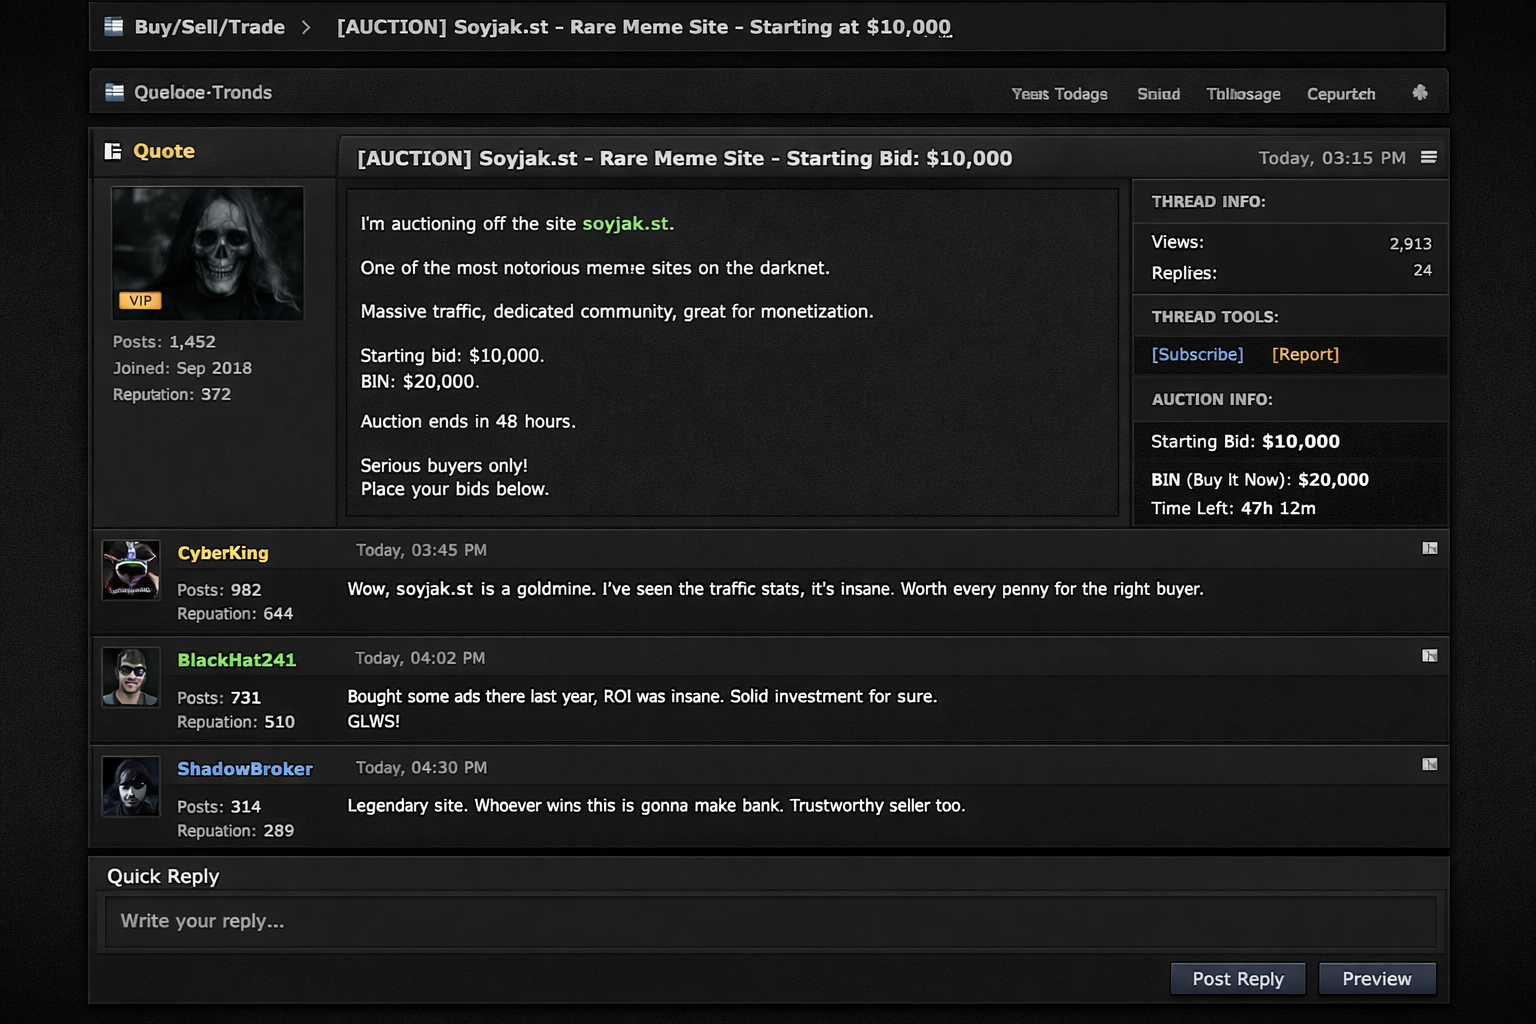
Task: Click the Write your reply text field
Action: click(770, 921)
